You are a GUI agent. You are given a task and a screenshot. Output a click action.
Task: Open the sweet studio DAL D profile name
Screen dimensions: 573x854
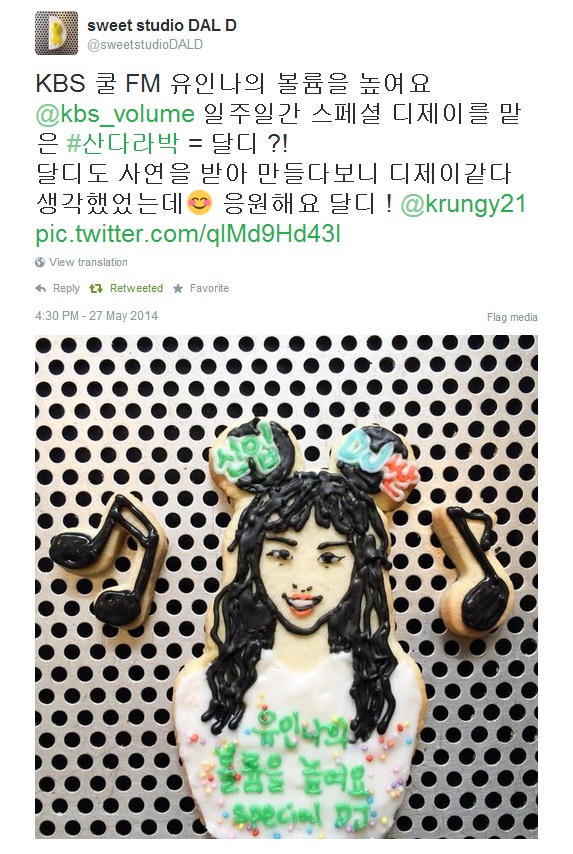pos(162,25)
